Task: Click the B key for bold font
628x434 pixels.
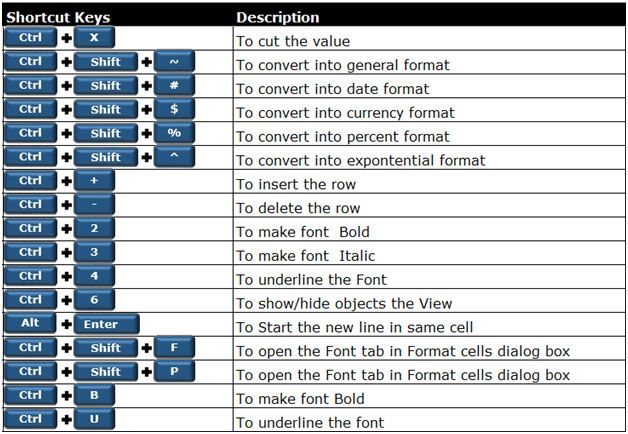Action: tap(94, 395)
